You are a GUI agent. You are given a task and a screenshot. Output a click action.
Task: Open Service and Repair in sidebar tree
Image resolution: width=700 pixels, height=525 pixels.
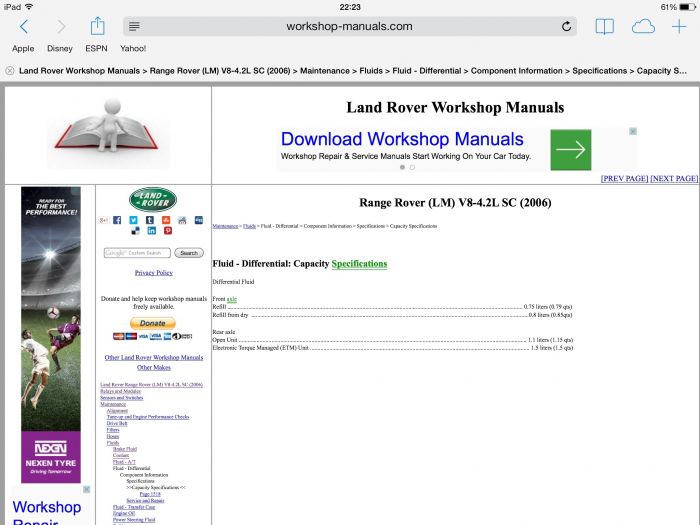146,500
